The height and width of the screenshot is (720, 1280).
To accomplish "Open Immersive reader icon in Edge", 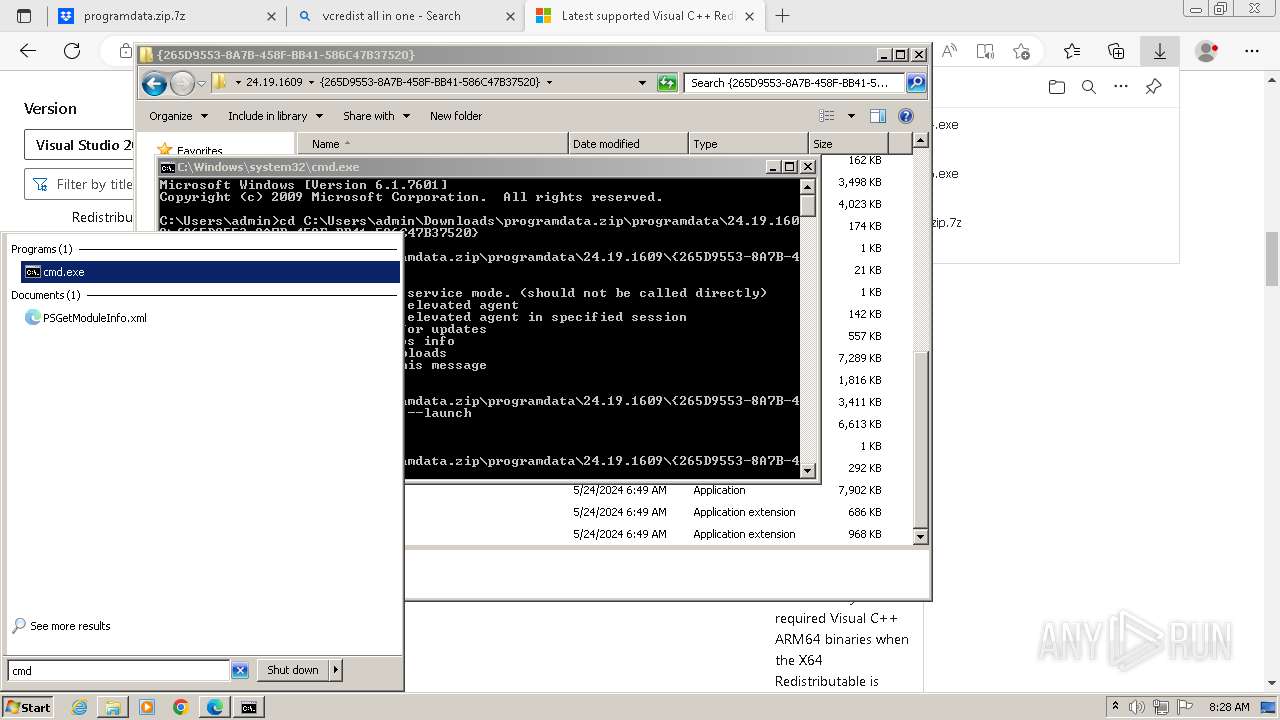I will coord(985,51).
